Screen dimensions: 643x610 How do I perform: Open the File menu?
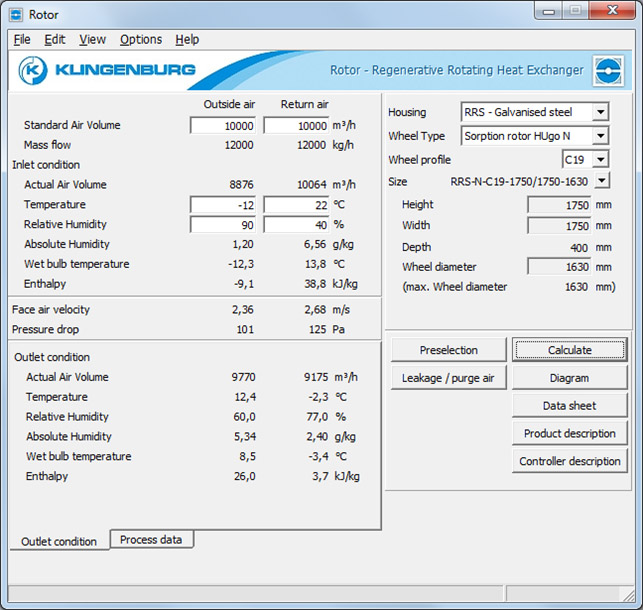point(22,39)
